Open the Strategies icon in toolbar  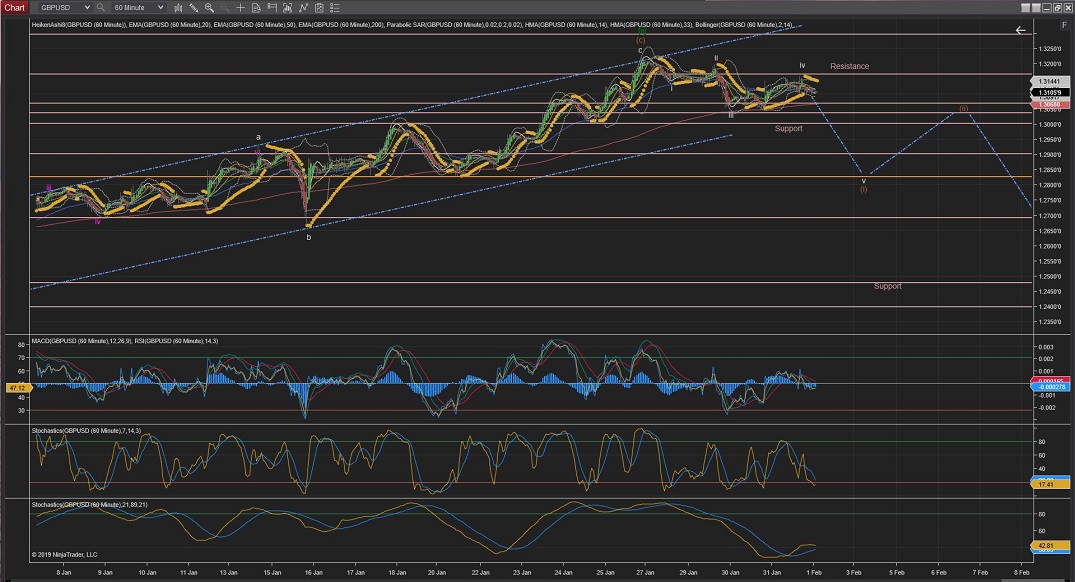pos(300,7)
